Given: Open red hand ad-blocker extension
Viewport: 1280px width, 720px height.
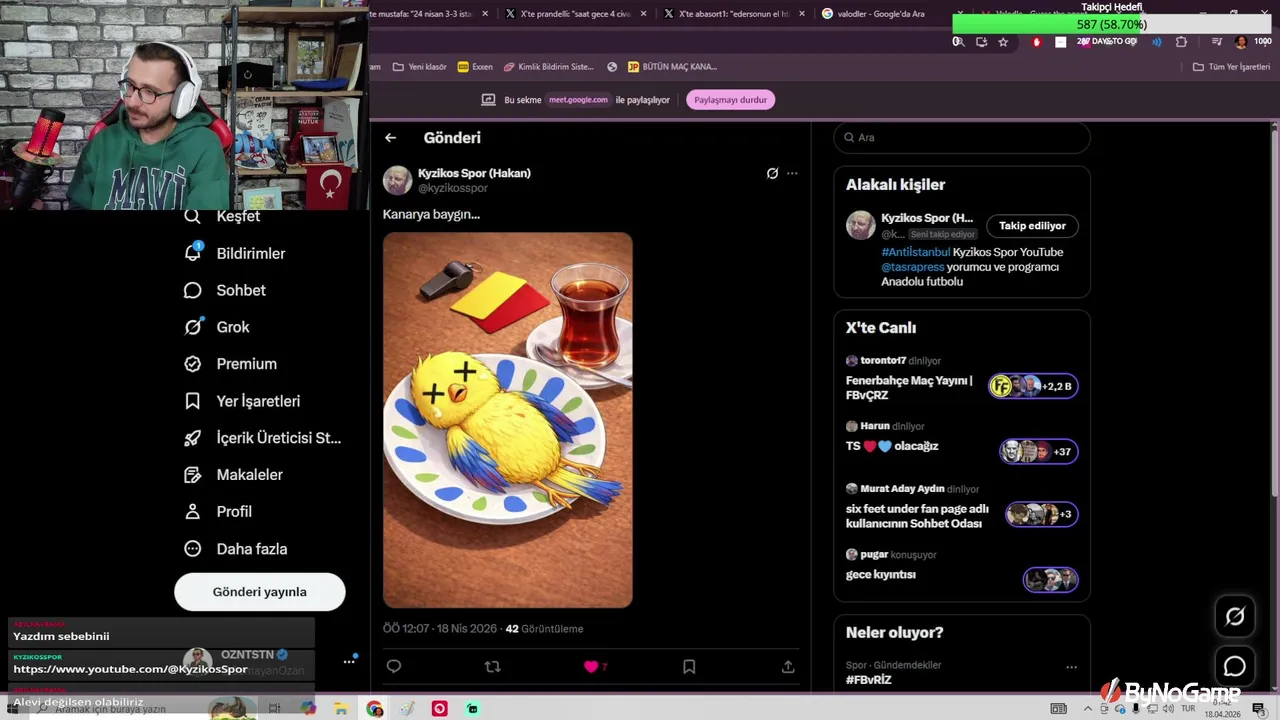Looking at the screenshot, I should pyautogui.click(x=1036, y=42).
